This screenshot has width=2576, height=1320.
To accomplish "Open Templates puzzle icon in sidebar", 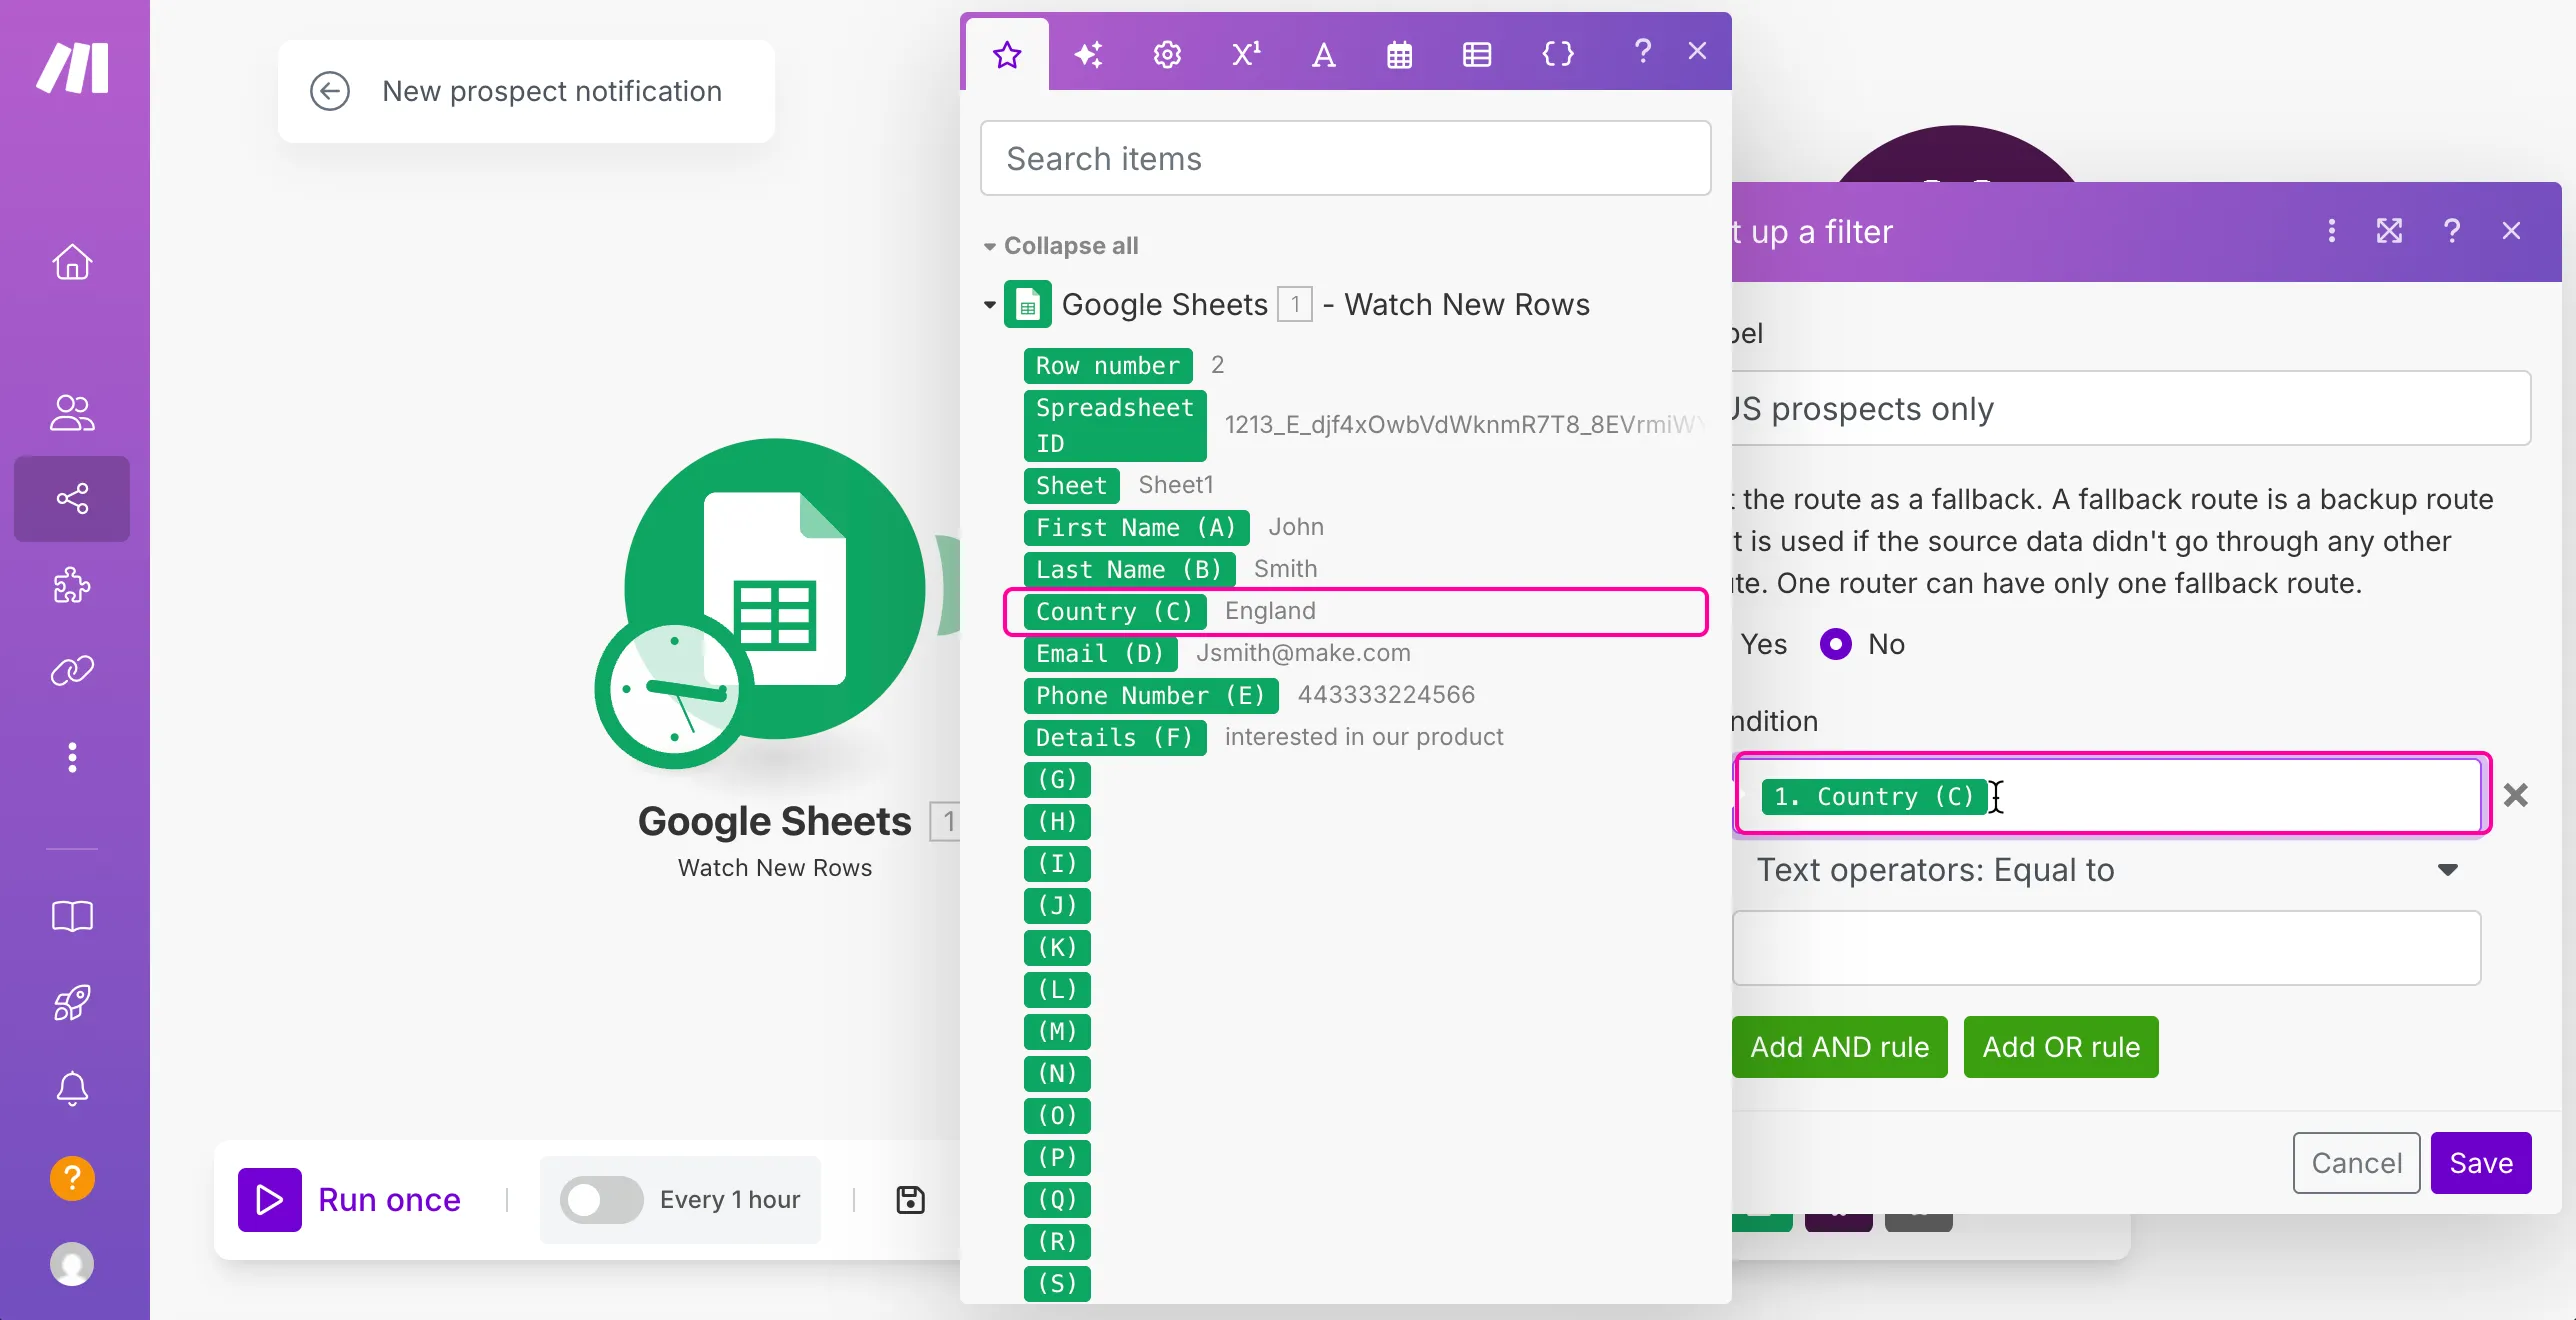I will (x=72, y=585).
